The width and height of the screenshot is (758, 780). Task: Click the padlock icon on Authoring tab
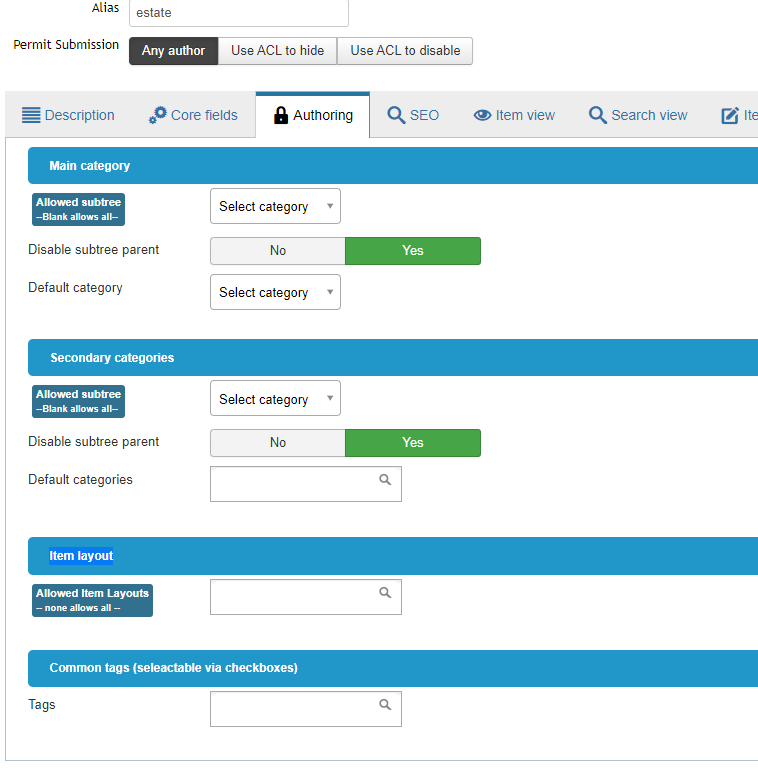click(281, 115)
